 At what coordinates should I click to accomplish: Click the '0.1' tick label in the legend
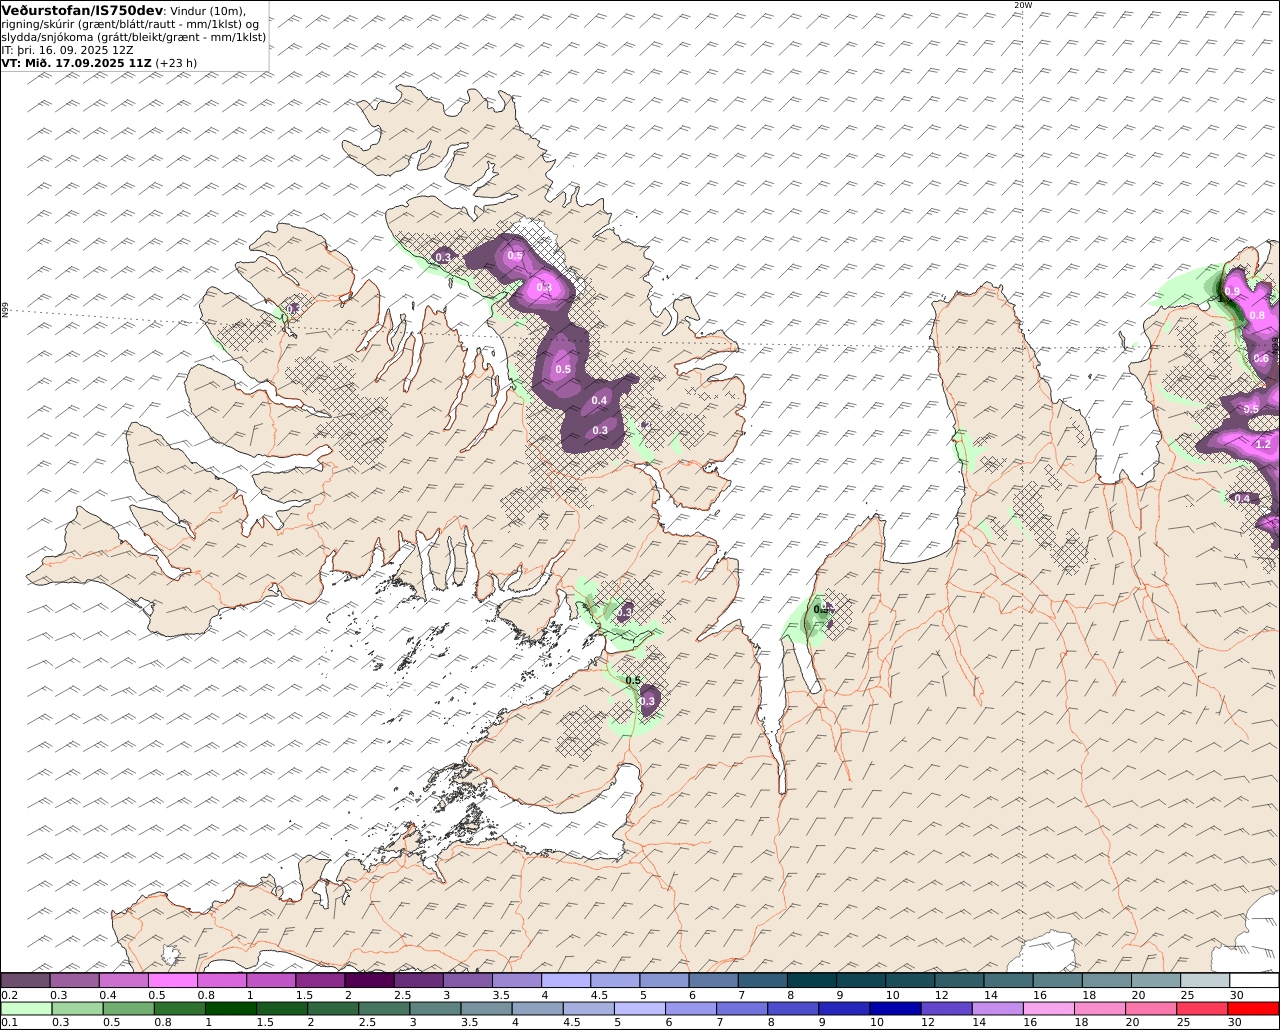pyautogui.click(x=9, y=1022)
